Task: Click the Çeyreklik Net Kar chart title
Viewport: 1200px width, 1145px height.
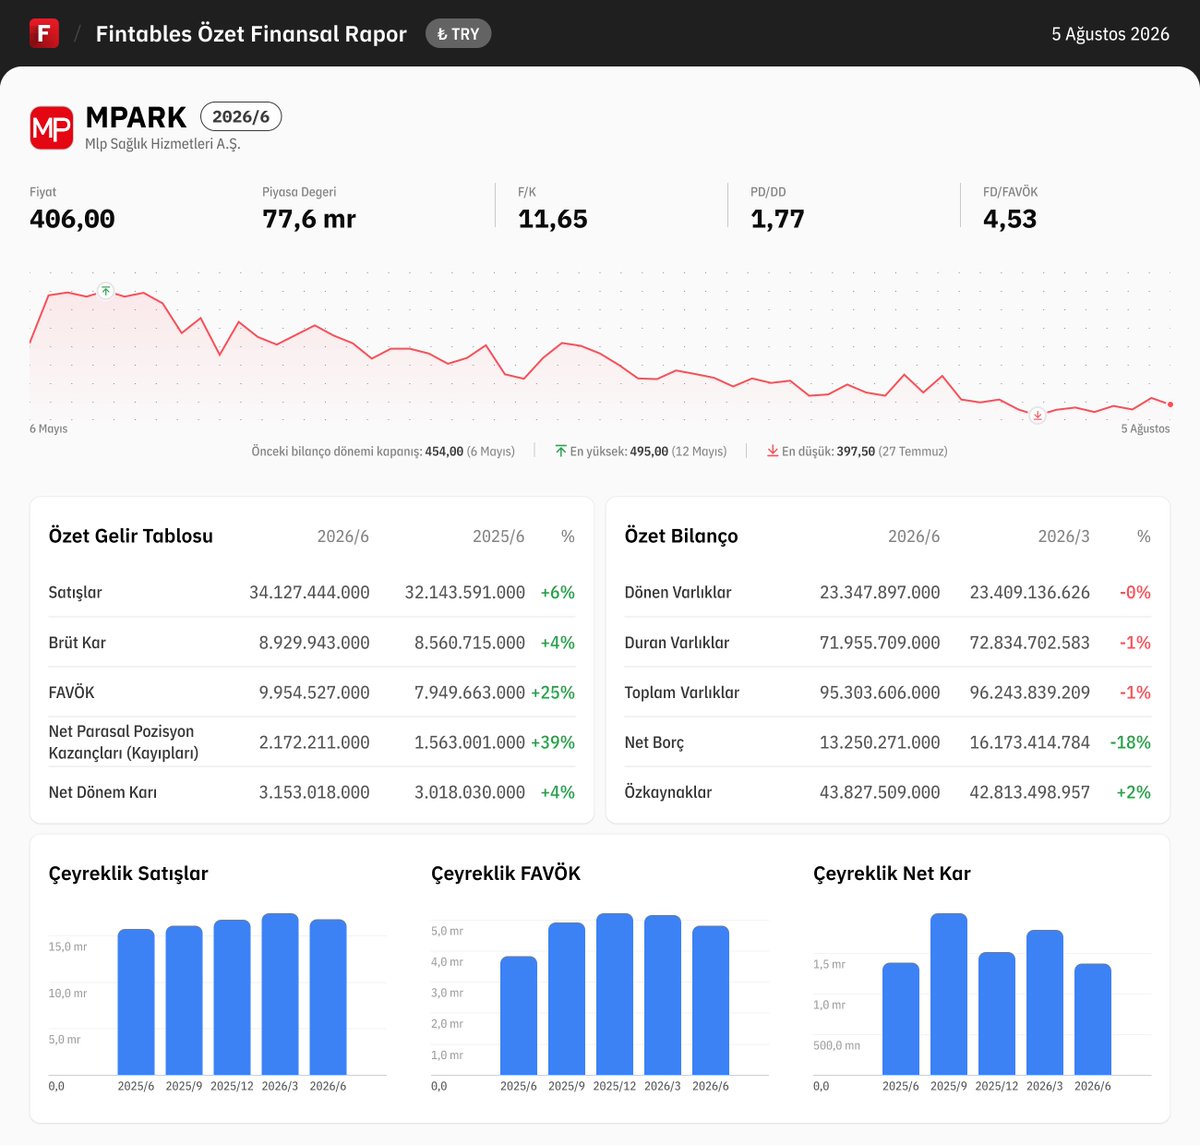Action: (892, 873)
